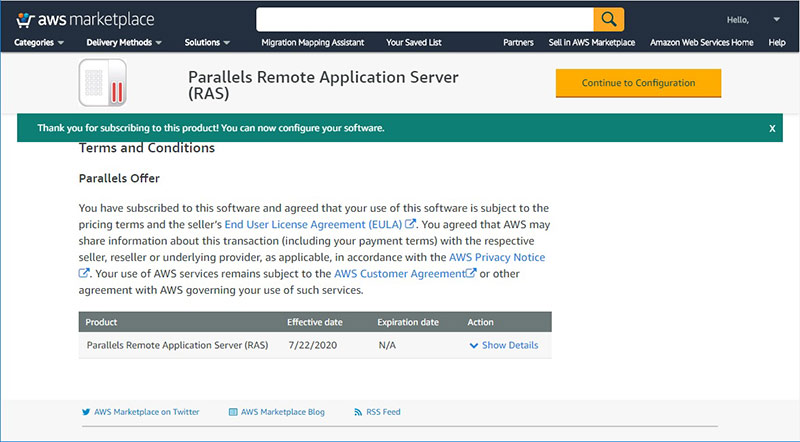The height and width of the screenshot is (442, 800).
Task: Click the orange search magnifier button
Action: point(609,19)
